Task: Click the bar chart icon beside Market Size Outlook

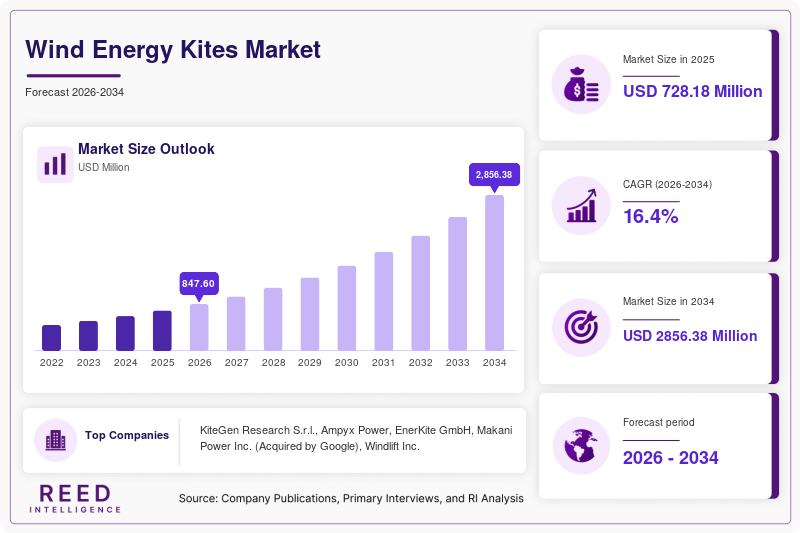Action: (x=55, y=164)
